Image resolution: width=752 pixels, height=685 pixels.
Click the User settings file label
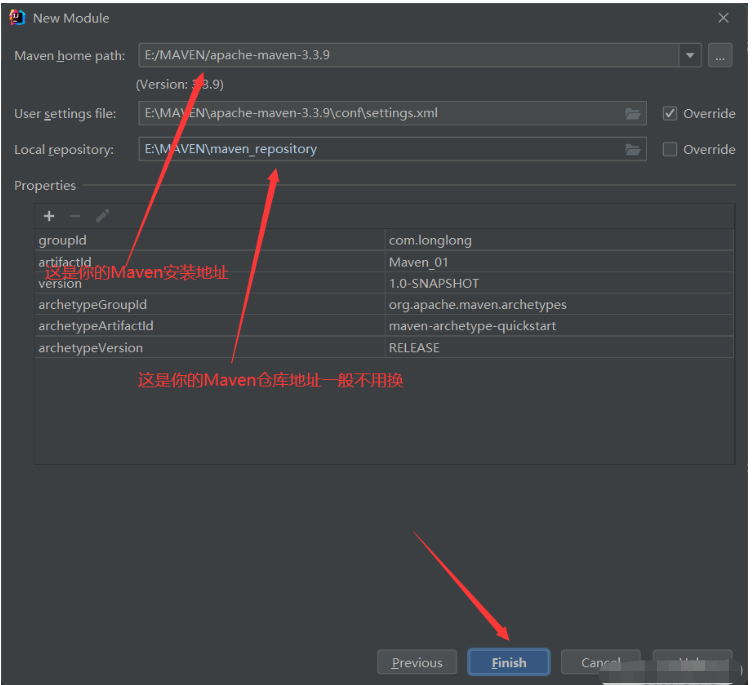[x=65, y=114]
